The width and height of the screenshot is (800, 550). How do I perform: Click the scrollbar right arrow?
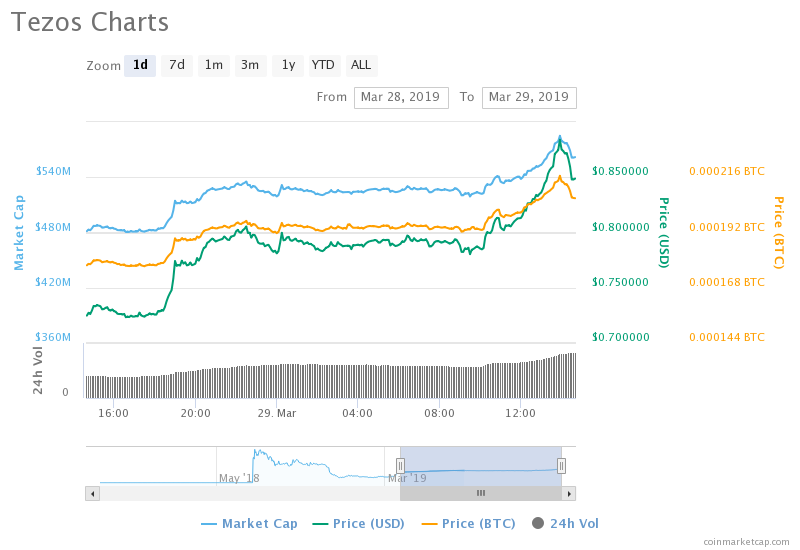pyautogui.click(x=569, y=493)
